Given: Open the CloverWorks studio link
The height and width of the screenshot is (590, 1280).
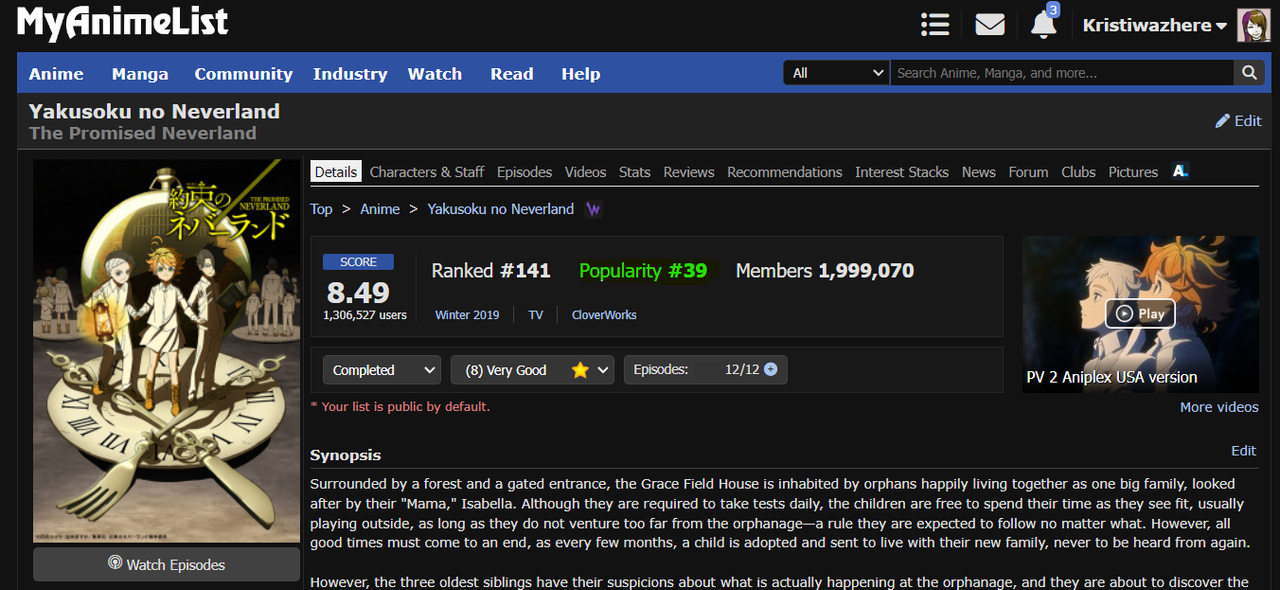Looking at the screenshot, I should [x=604, y=315].
